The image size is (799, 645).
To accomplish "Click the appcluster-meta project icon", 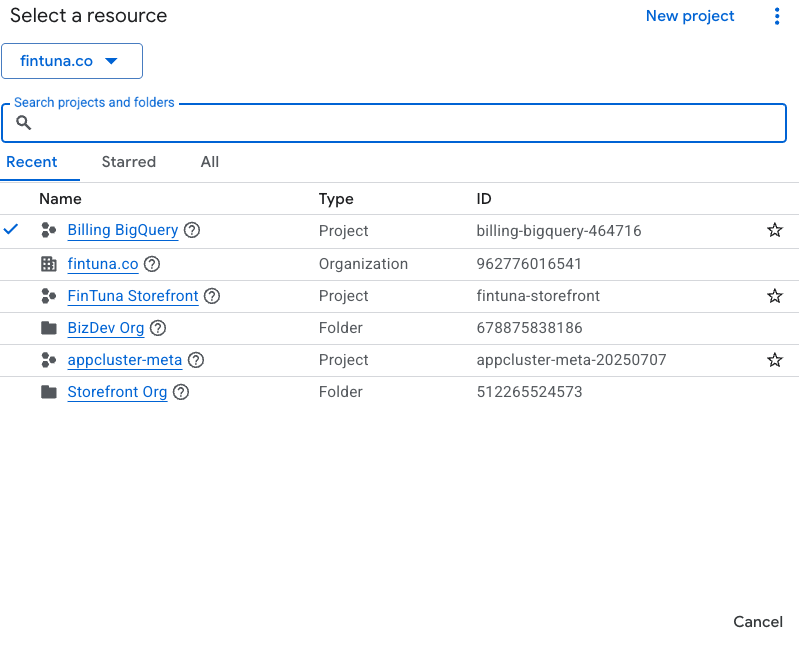I will (x=48, y=360).
